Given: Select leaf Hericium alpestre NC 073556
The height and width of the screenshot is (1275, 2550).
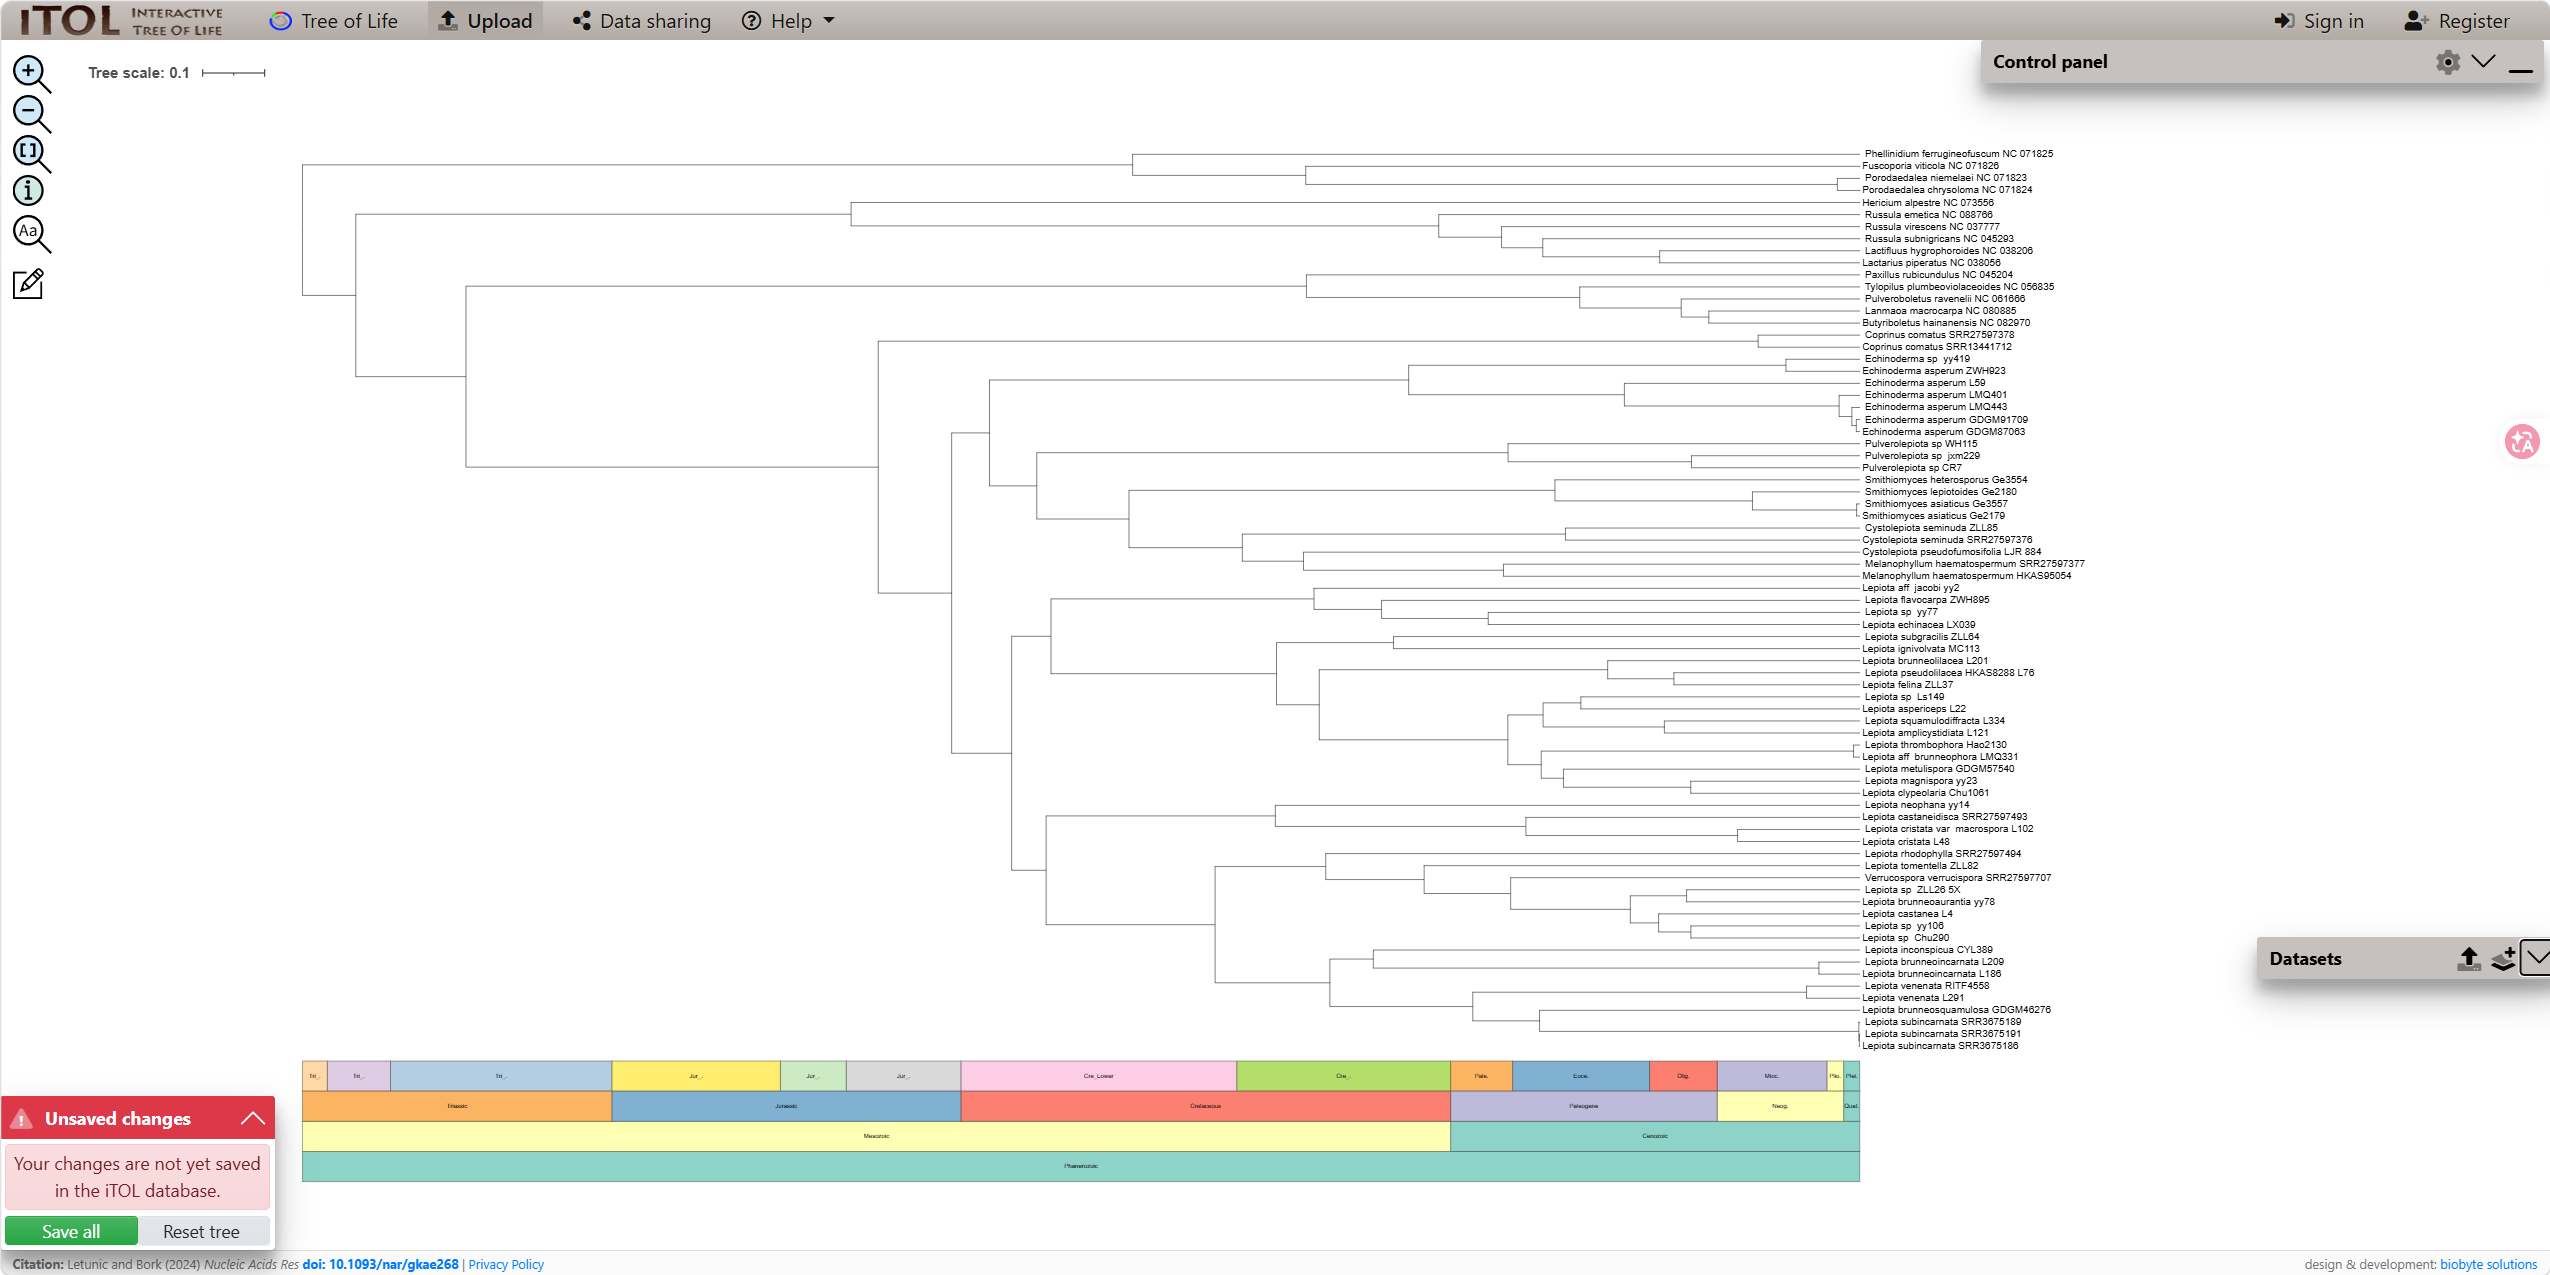Looking at the screenshot, I should (1927, 203).
